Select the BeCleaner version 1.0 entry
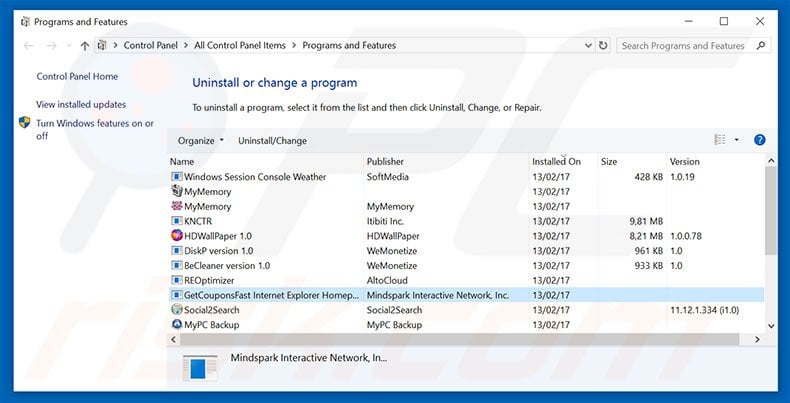Image resolution: width=790 pixels, height=403 pixels. (227, 265)
